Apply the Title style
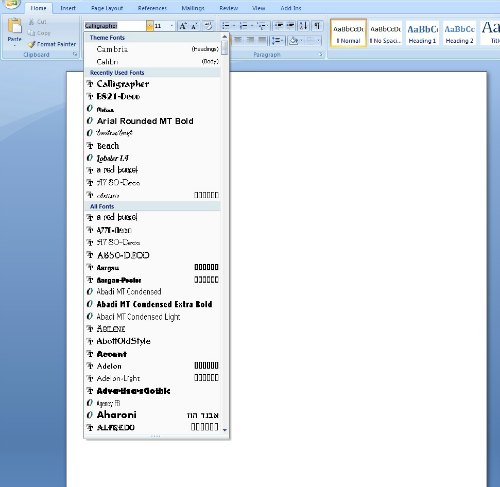The height and width of the screenshot is (487, 500). click(x=490, y=33)
